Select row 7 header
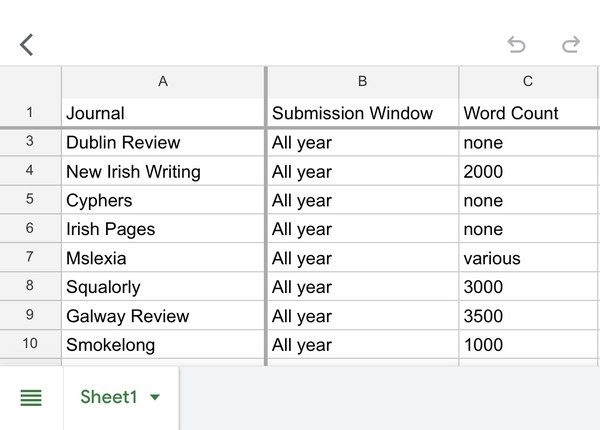The height and width of the screenshot is (430, 600). [30, 258]
